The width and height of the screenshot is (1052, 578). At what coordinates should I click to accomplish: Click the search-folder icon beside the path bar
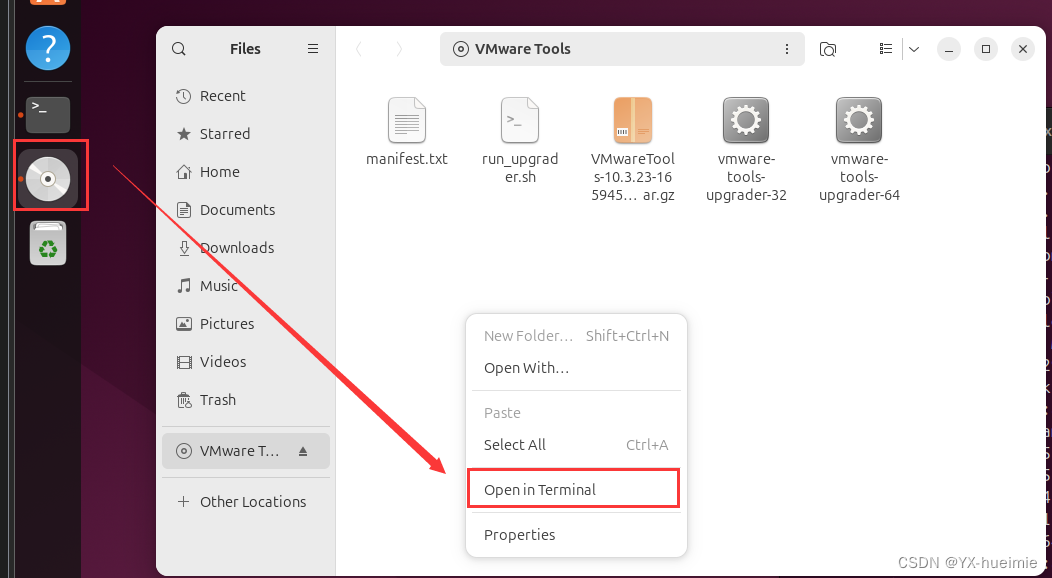tap(828, 49)
